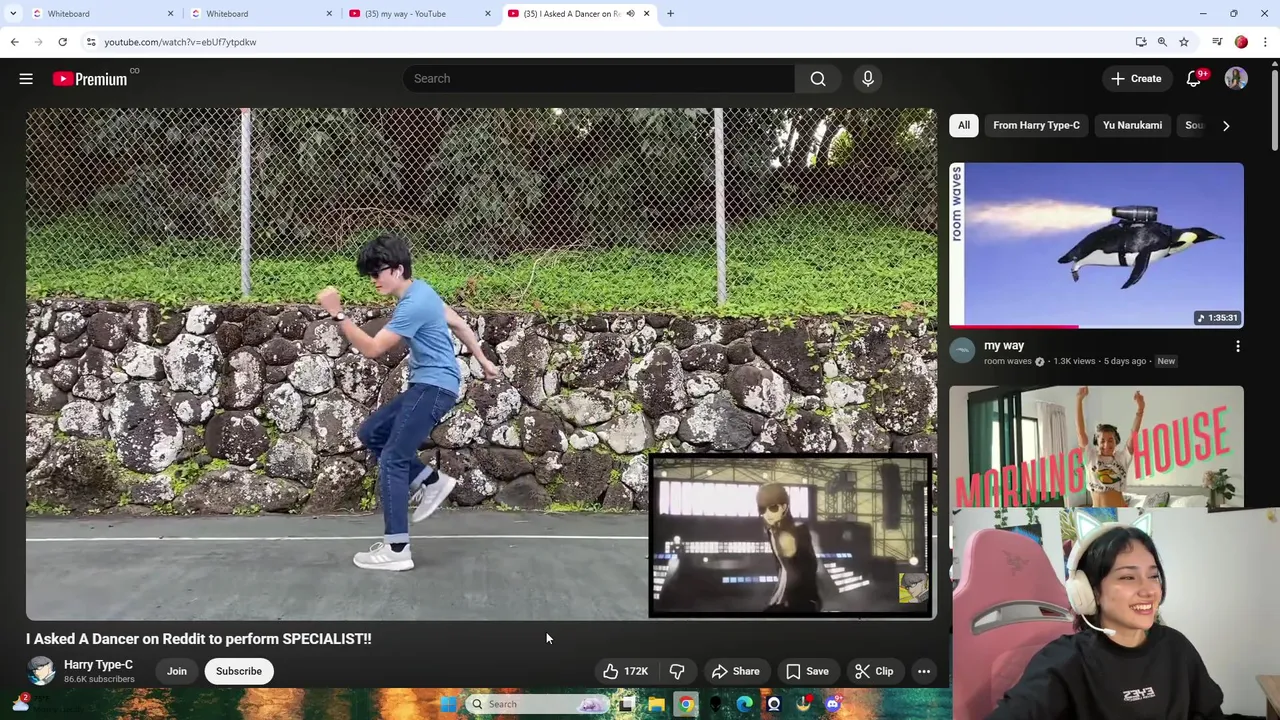The width and height of the screenshot is (1280, 720).
Task: Open File Explorer from the taskbar
Action: point(656,704)
